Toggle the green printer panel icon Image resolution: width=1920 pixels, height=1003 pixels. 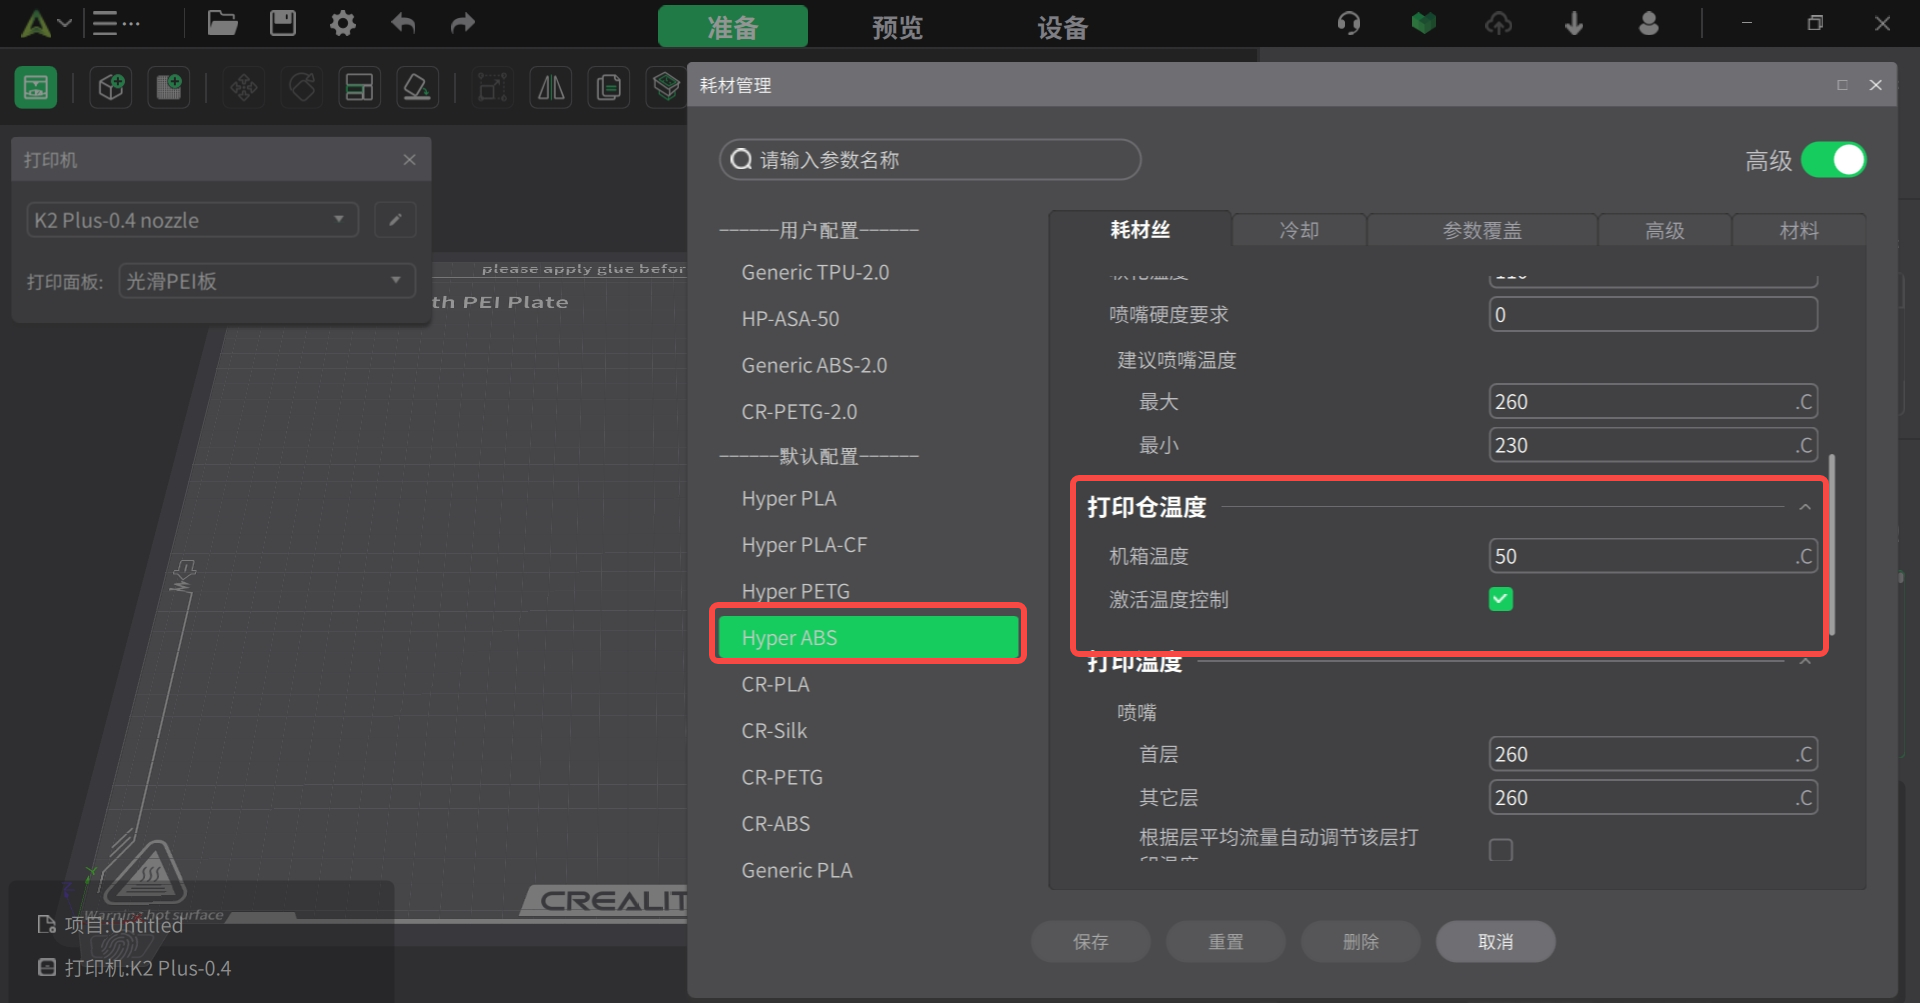36,88
